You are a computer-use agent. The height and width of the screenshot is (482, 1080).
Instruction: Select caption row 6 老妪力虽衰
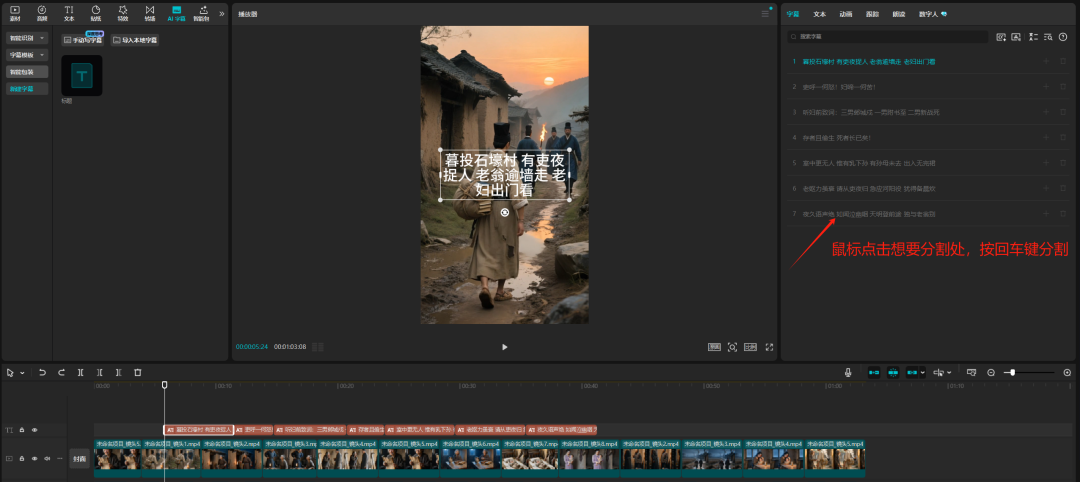930,189
